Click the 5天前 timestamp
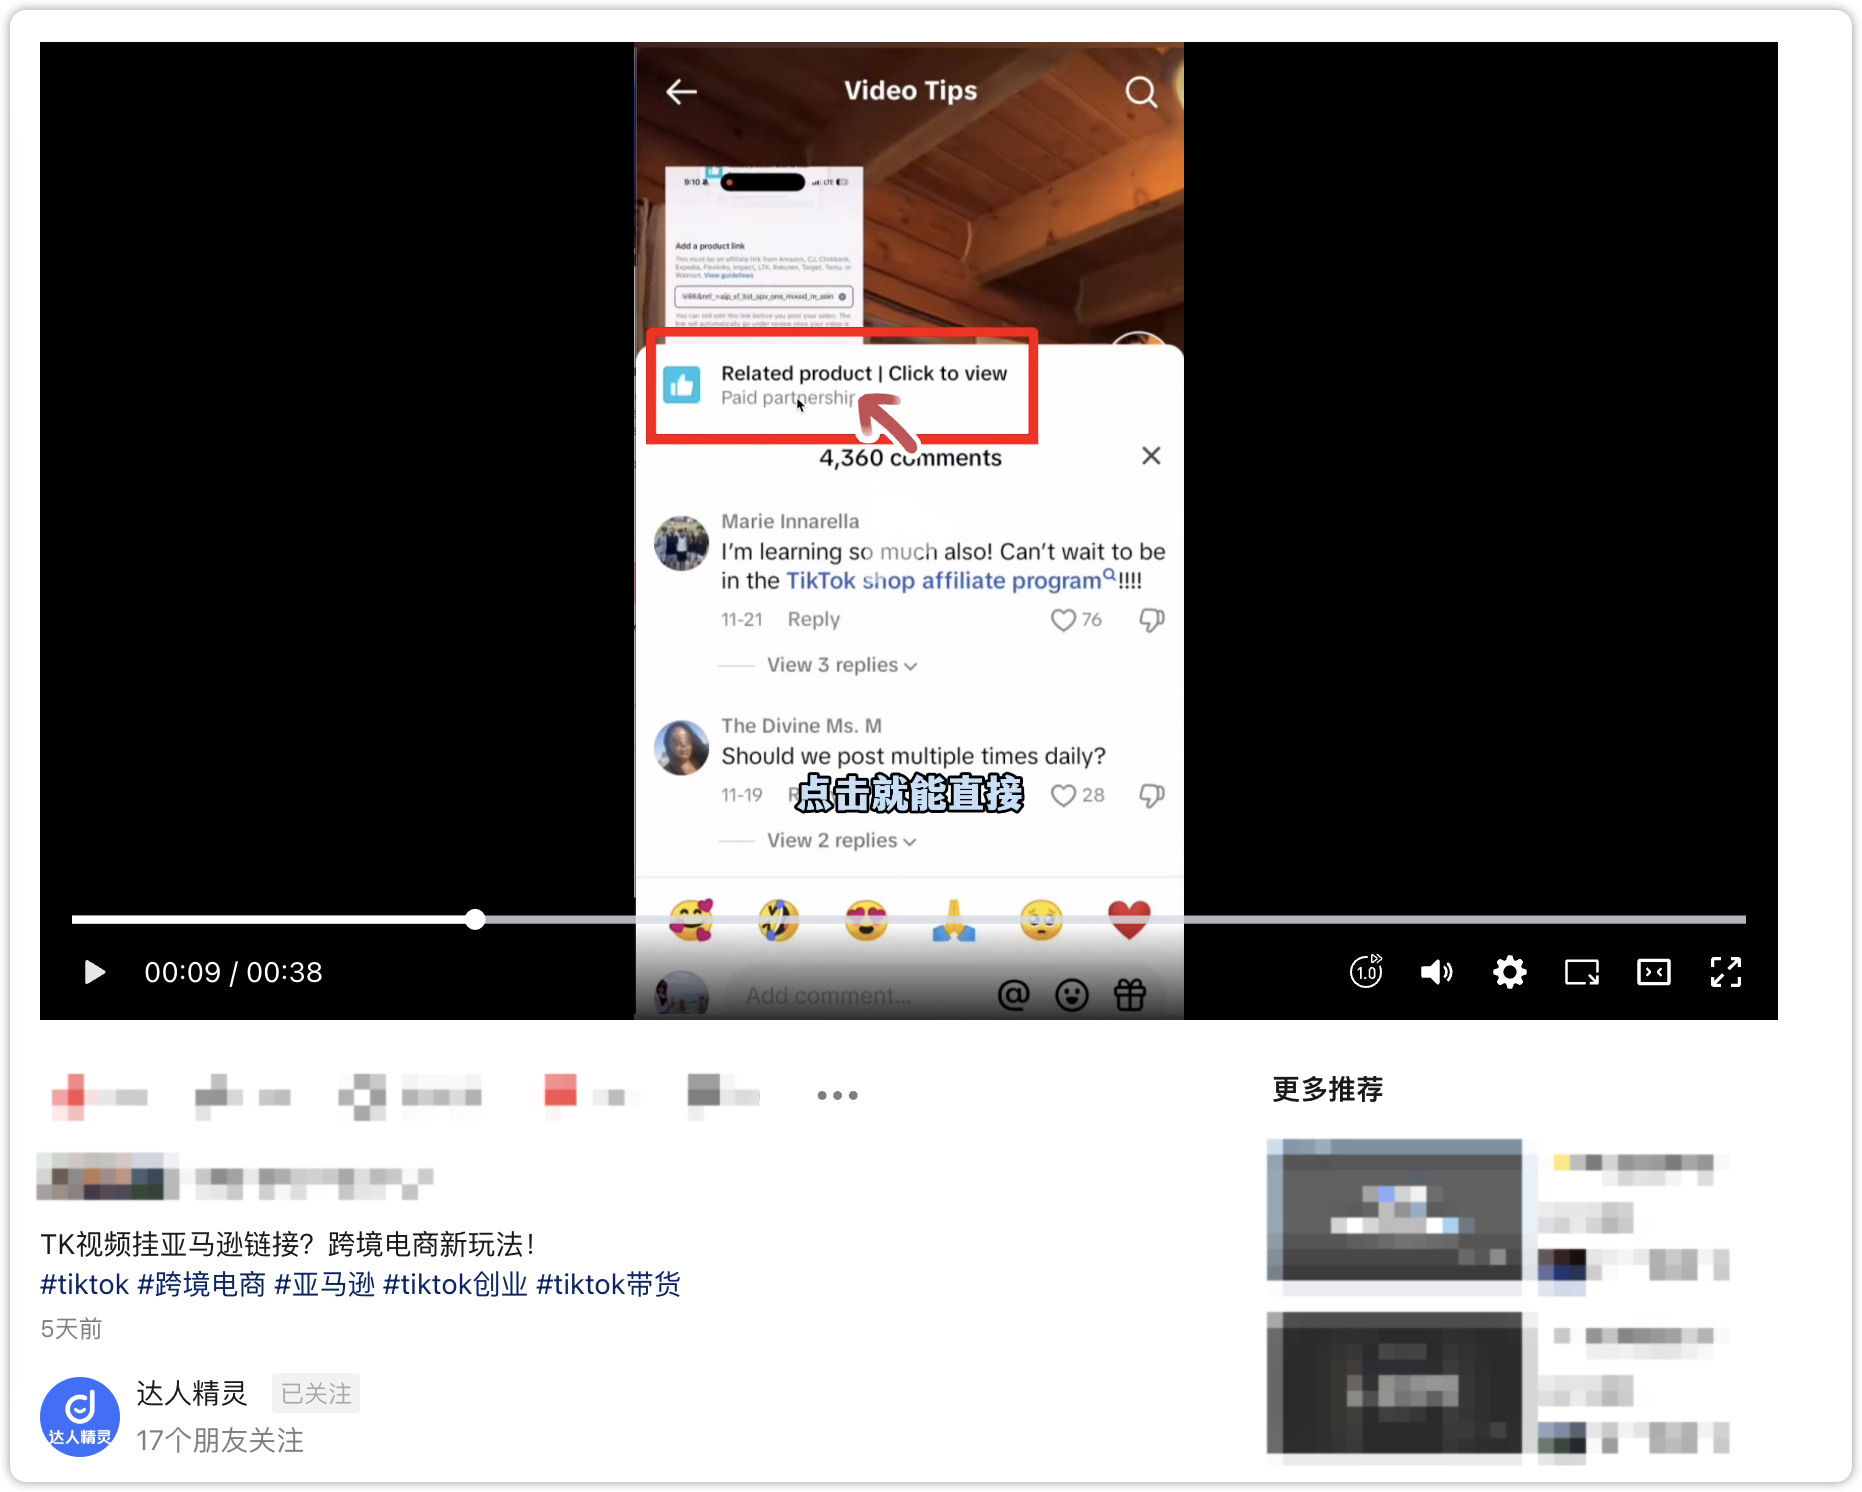This screenshot has height=1492, width=1862. coord(71,1328)
